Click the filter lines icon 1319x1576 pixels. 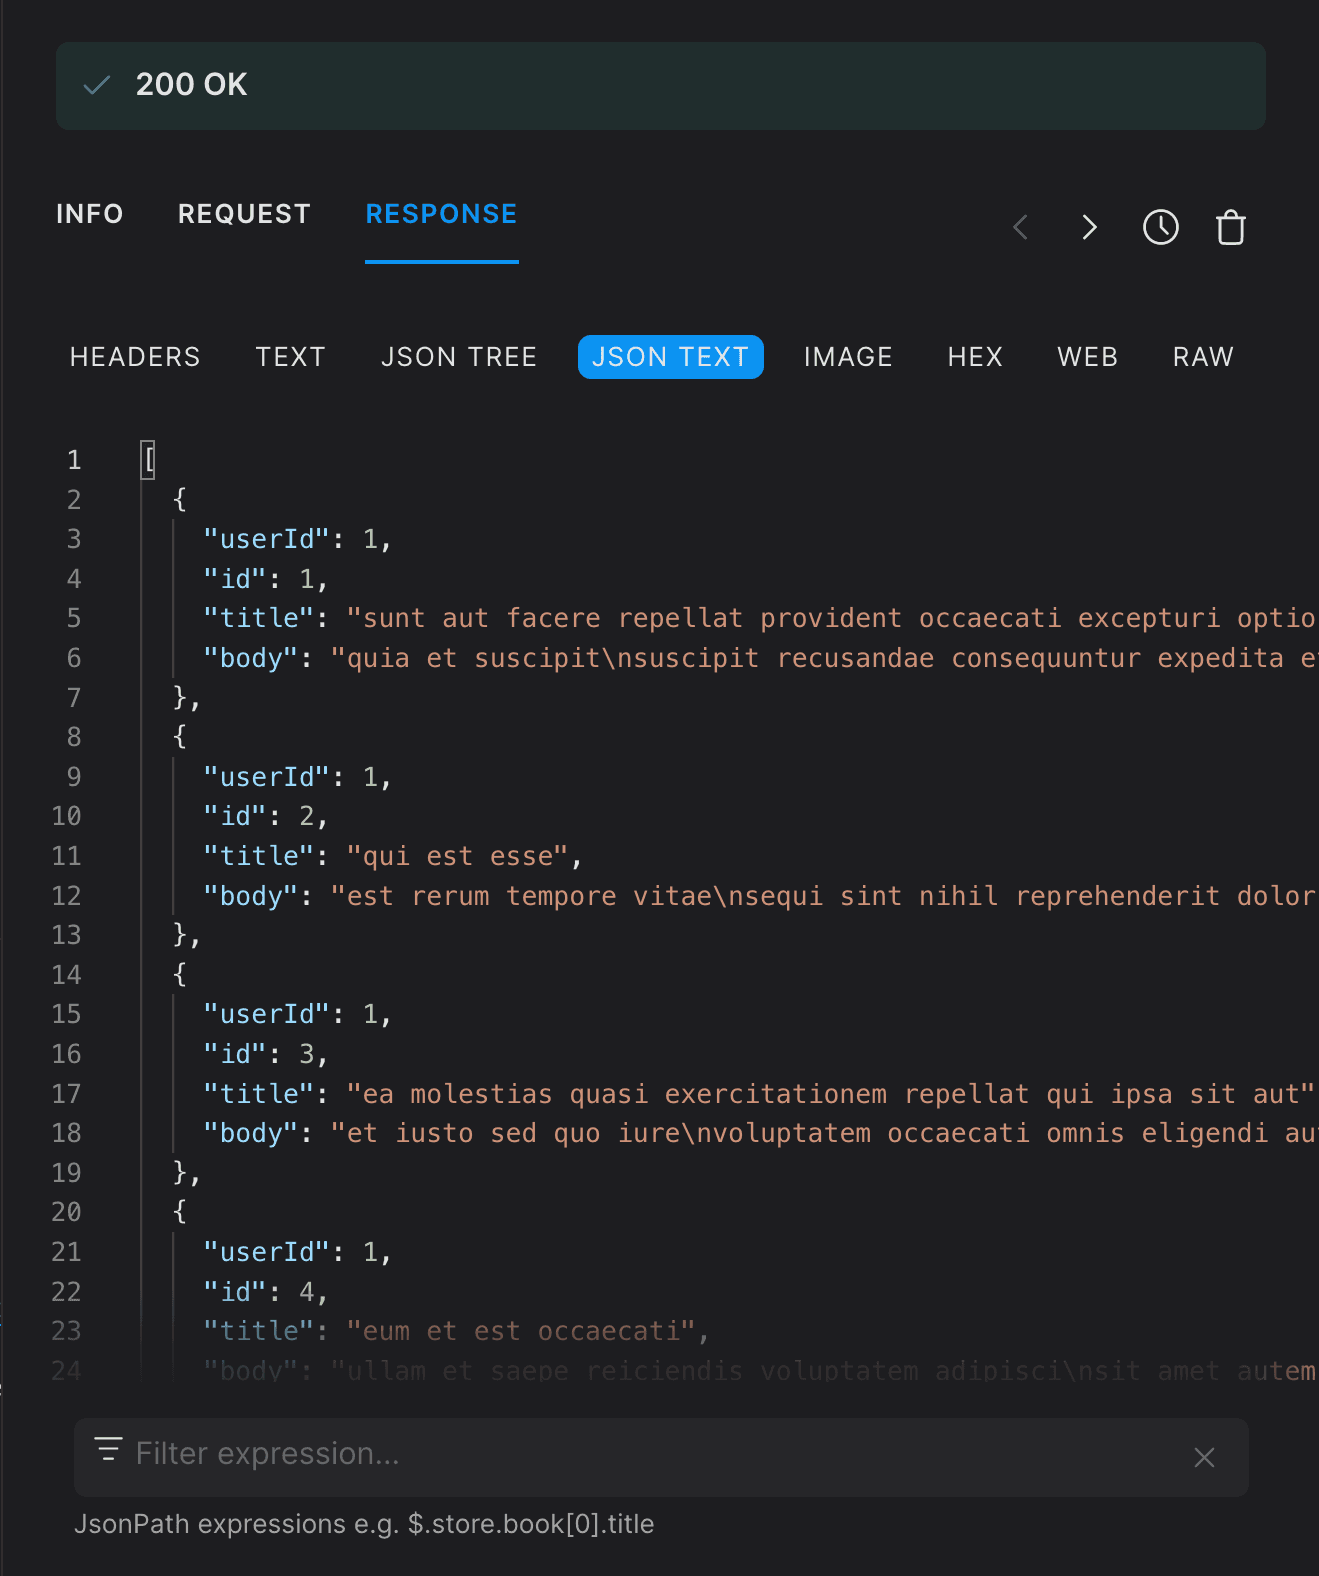point(108,1450)
